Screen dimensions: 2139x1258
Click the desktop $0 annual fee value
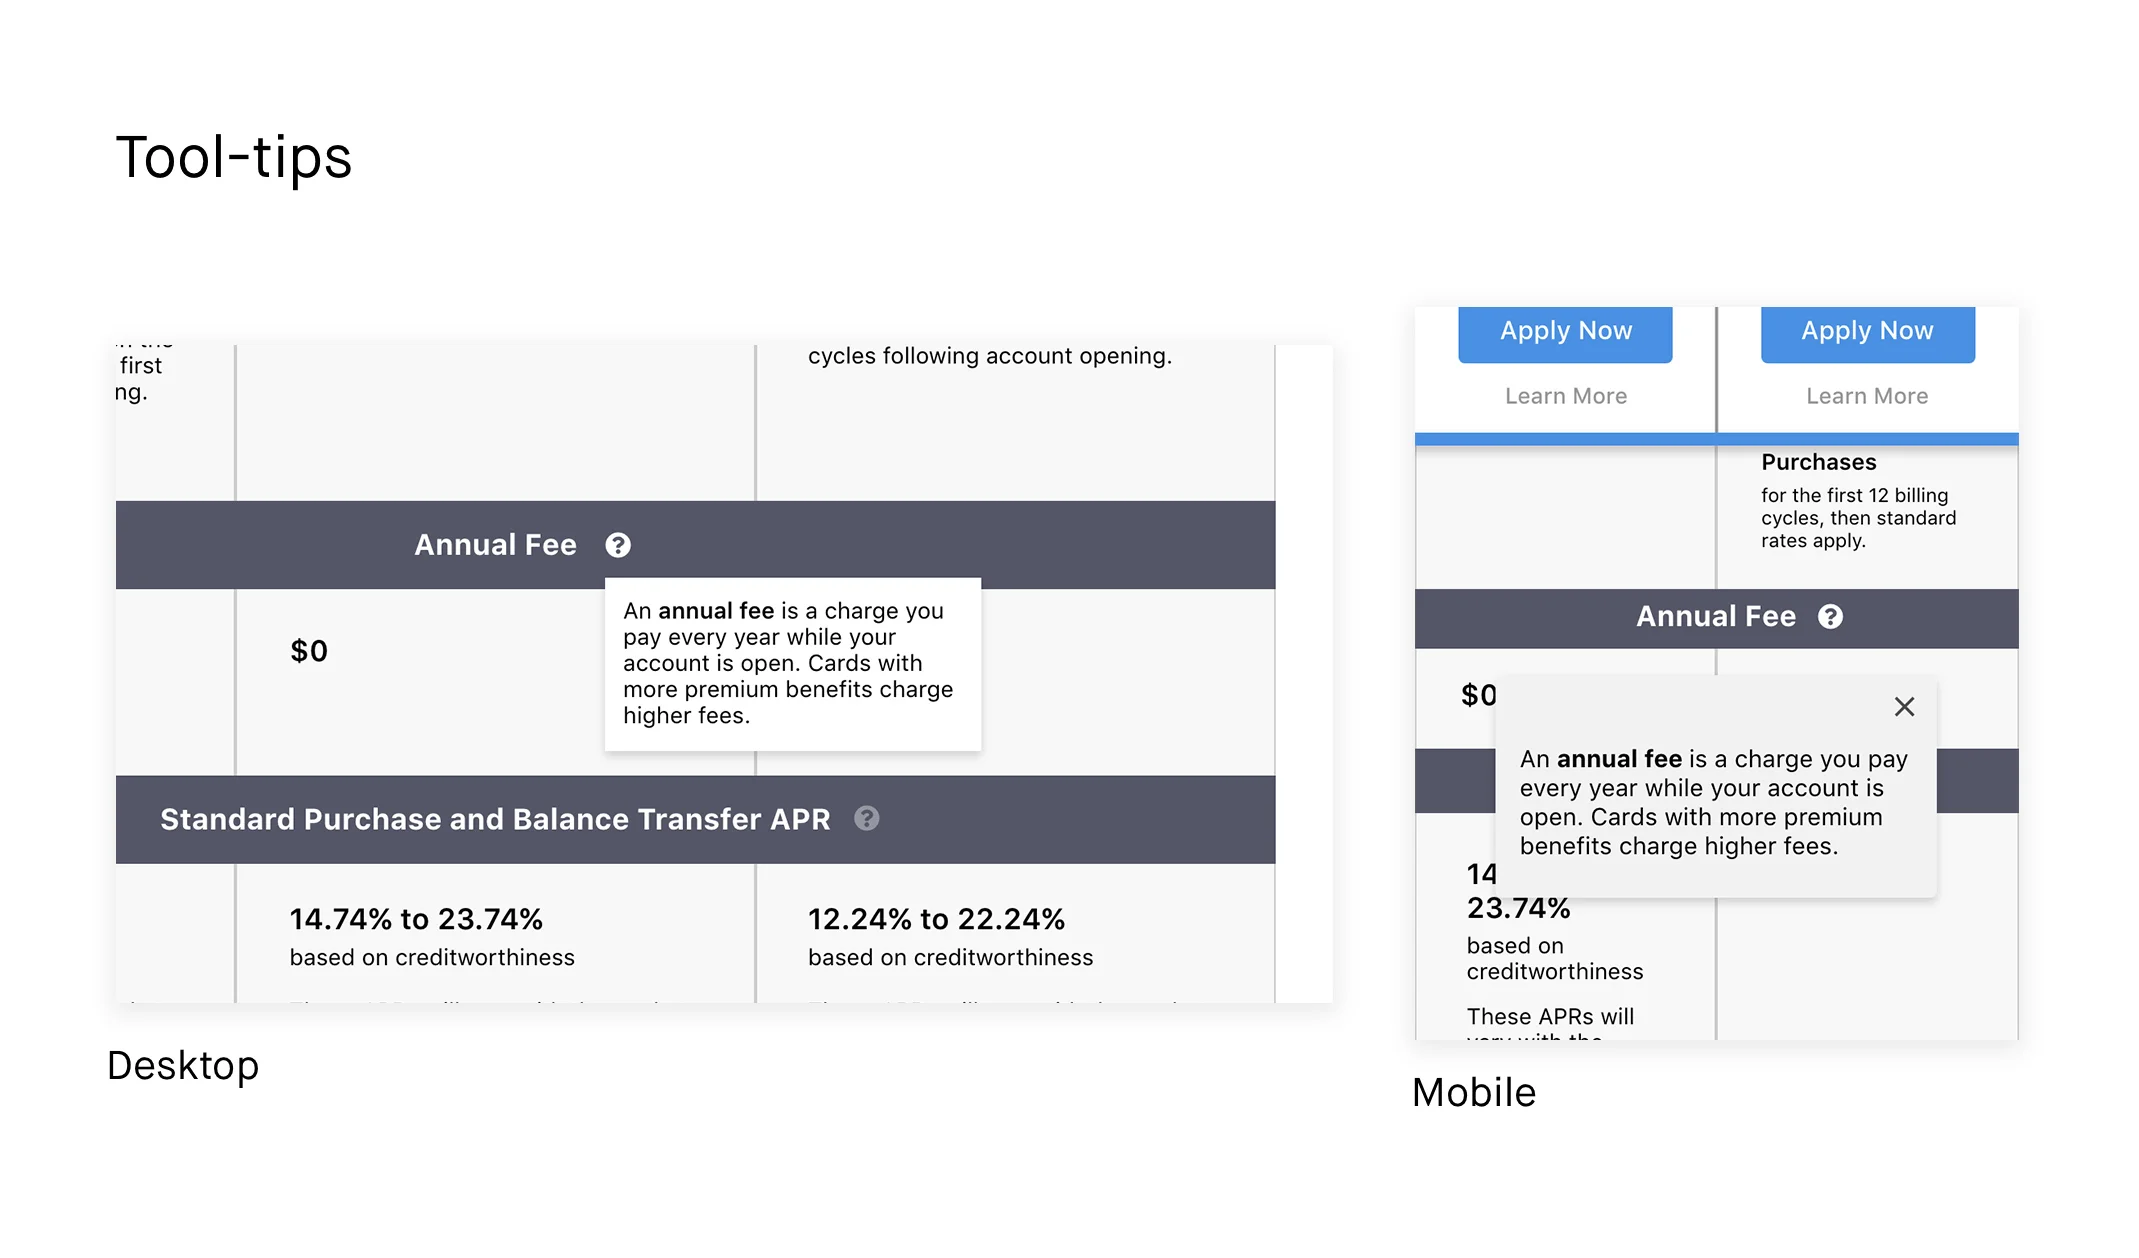(309, 651)
